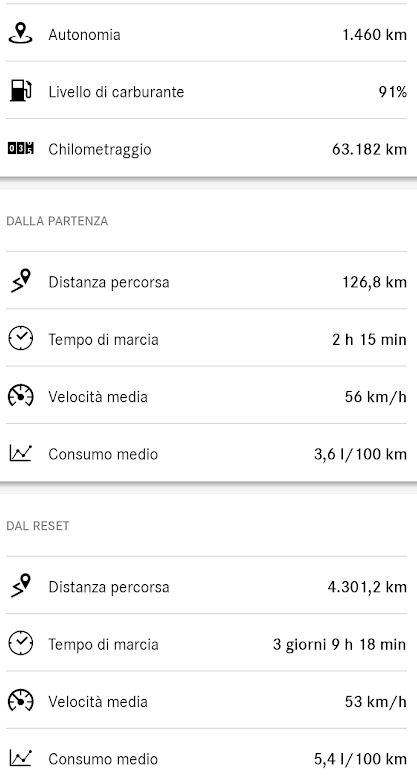
Task: Select the Livello di carburante label
Action: click(116, 92)
